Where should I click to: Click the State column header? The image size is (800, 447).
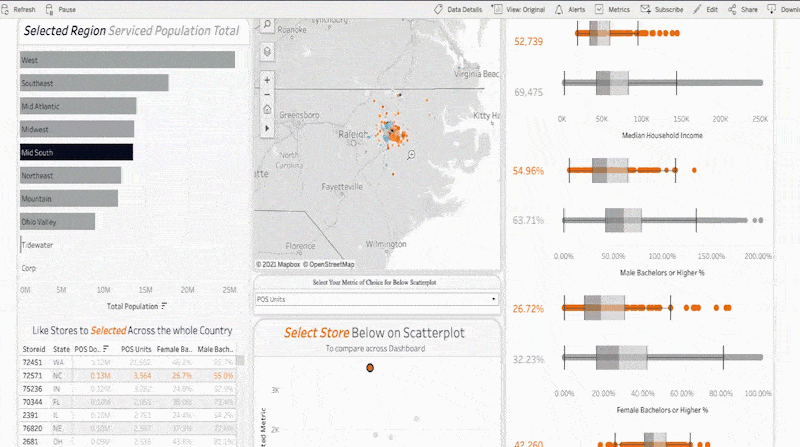click(61, 349)
